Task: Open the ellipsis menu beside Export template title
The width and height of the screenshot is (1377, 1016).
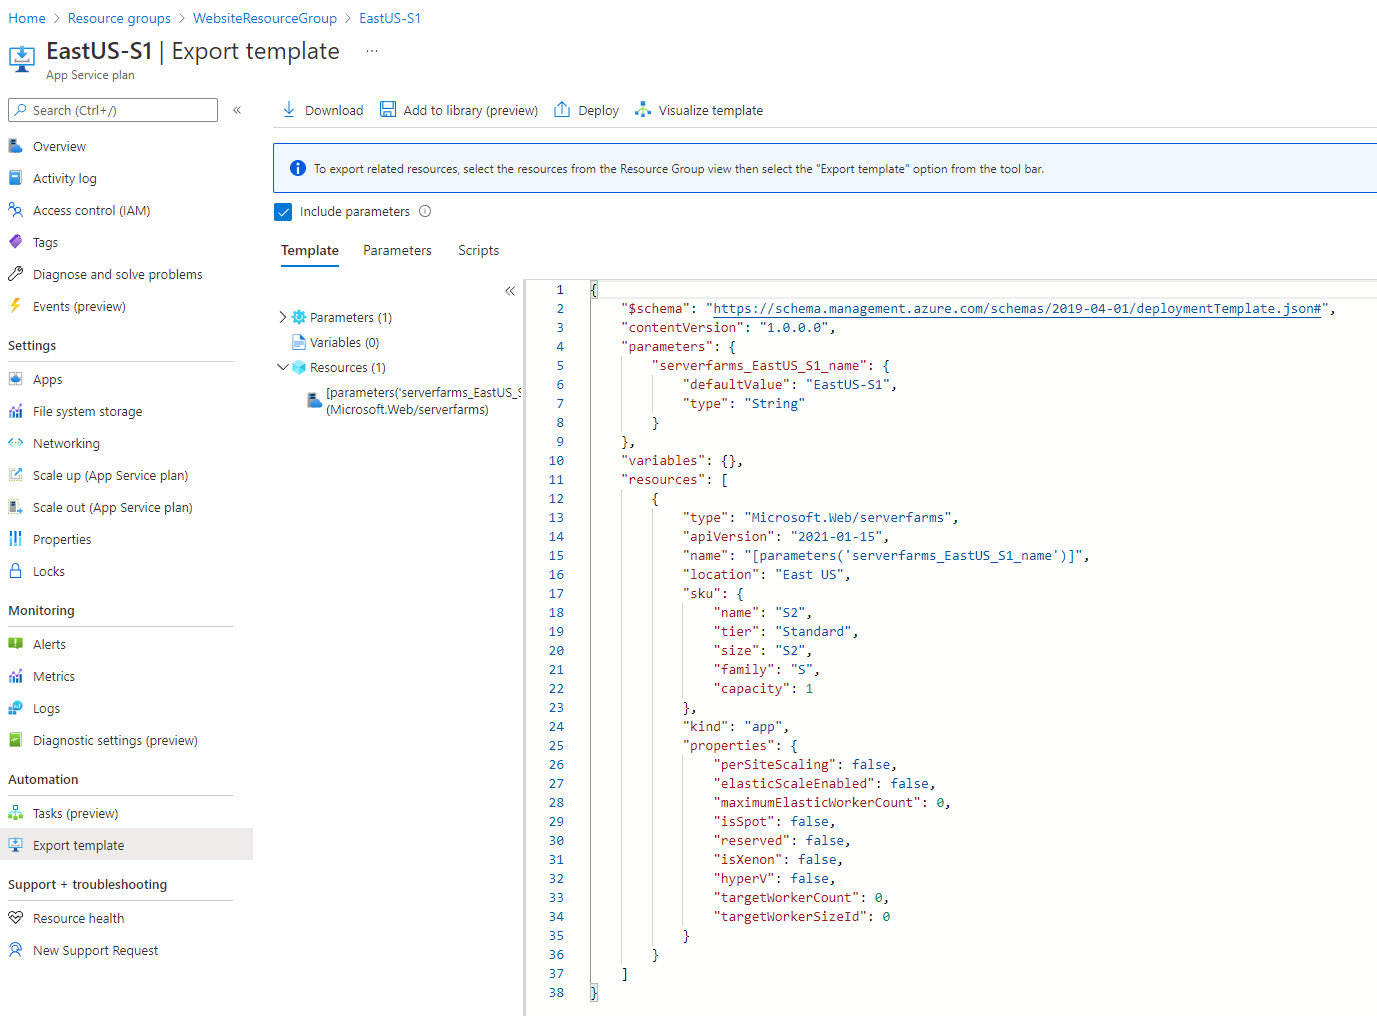Action: (372, 51)
